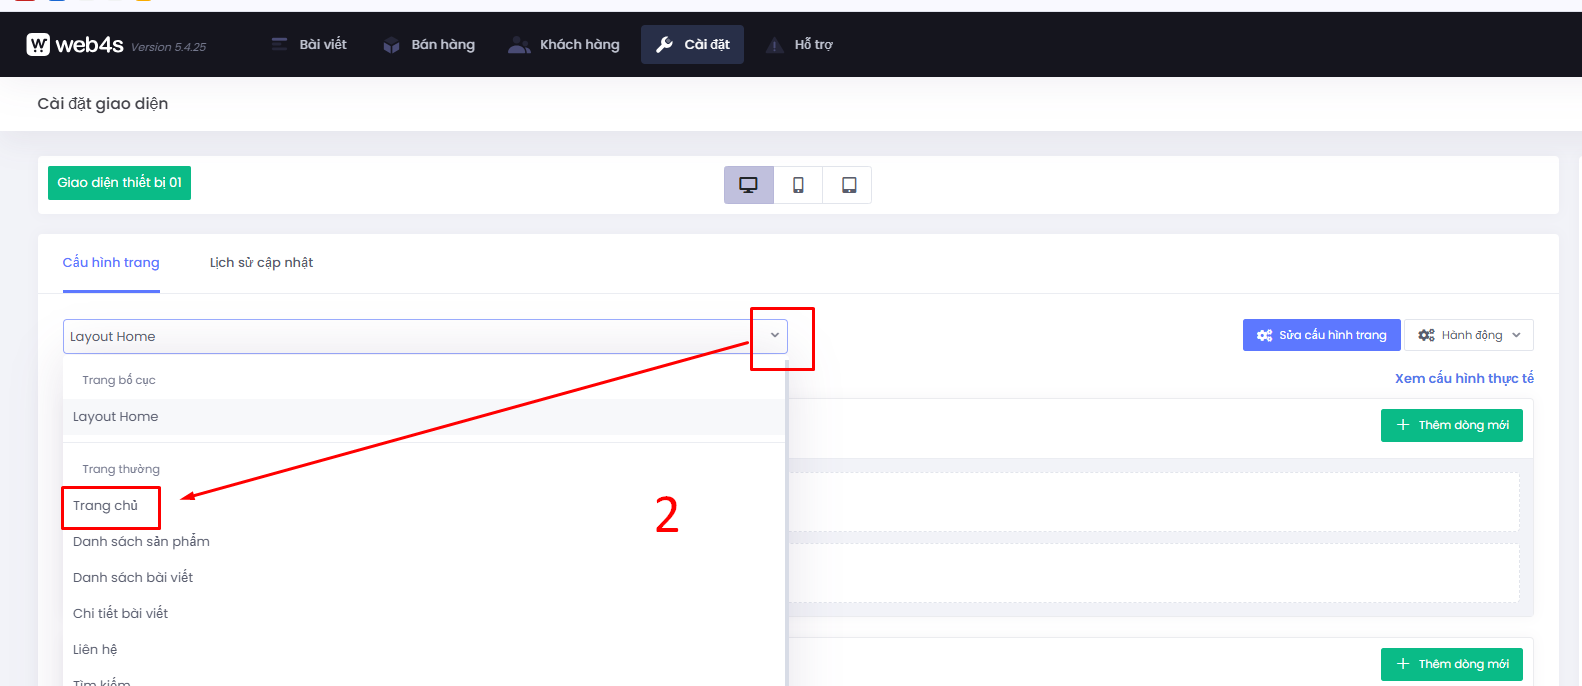This screenshot has height=686, width=1582.
Task: Switch to Lịch sử cập nhật tab
Action: [261, 263]
